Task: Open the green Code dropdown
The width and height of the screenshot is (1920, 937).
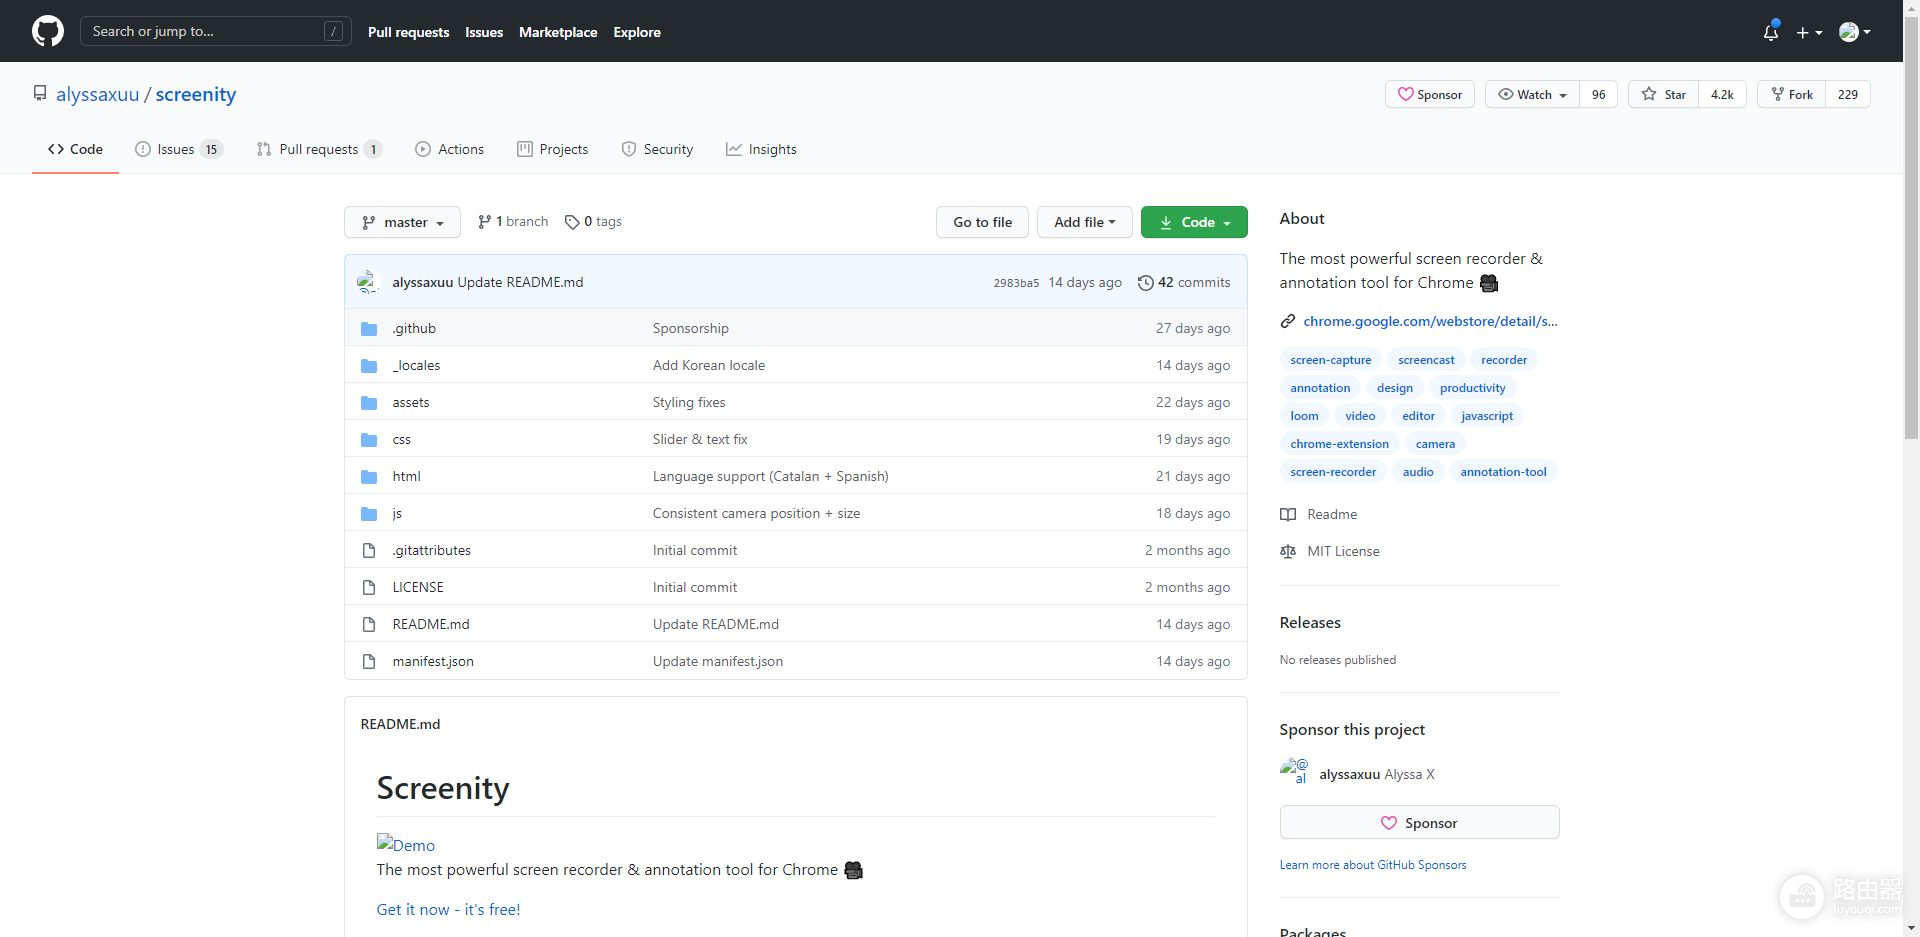Action: pos(1194,222)
